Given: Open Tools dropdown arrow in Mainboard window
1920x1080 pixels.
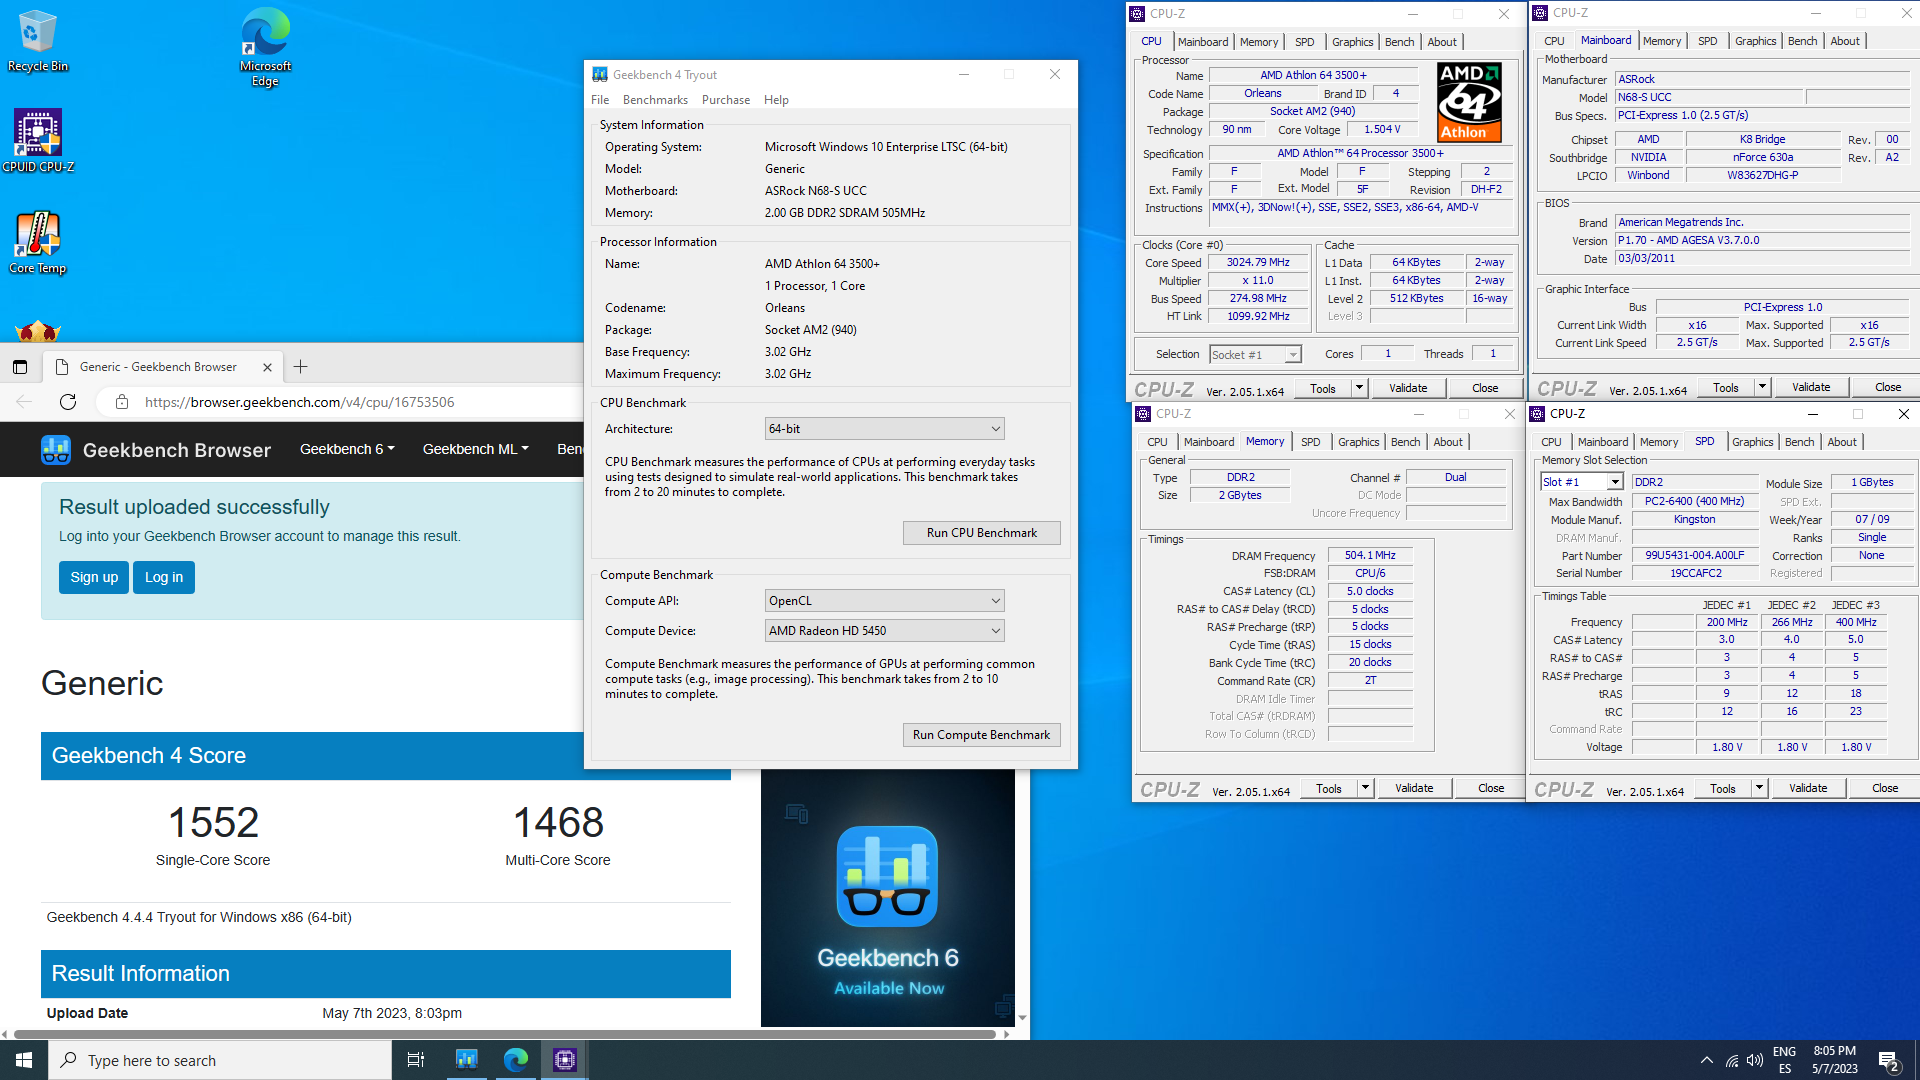Looking at the screenshot, I should (x=1762, y=387).
